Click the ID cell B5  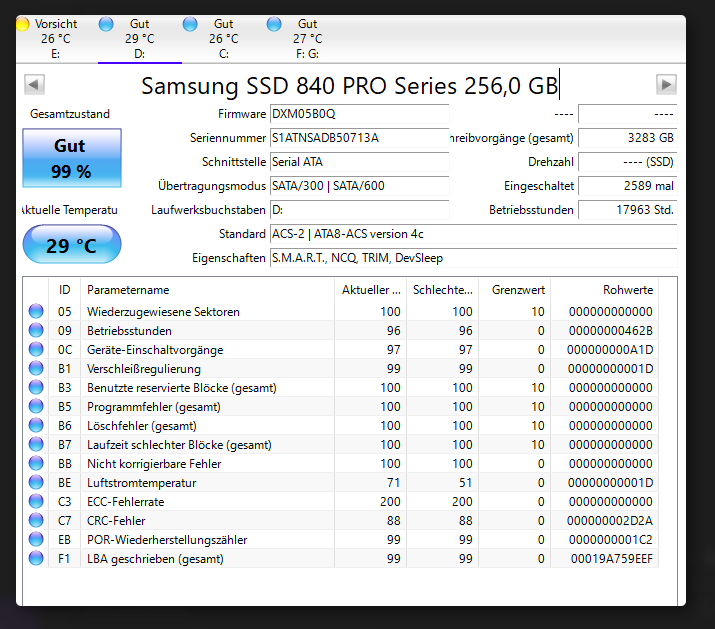click(64, 407)
